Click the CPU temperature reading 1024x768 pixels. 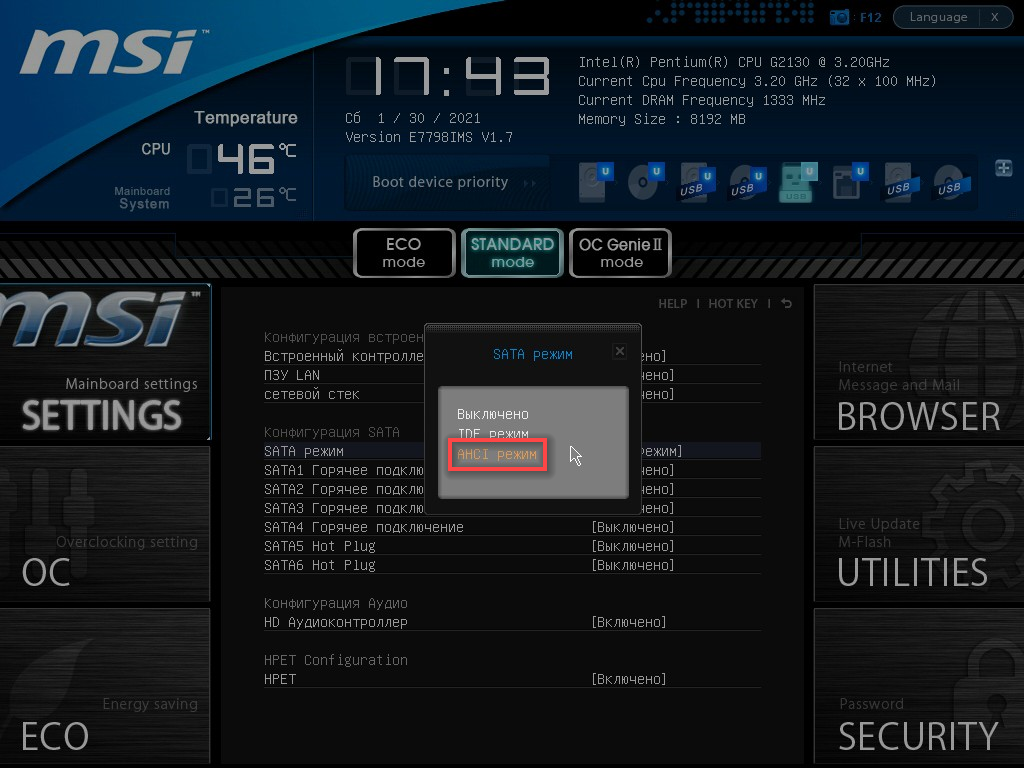click(x=242, y=159)
